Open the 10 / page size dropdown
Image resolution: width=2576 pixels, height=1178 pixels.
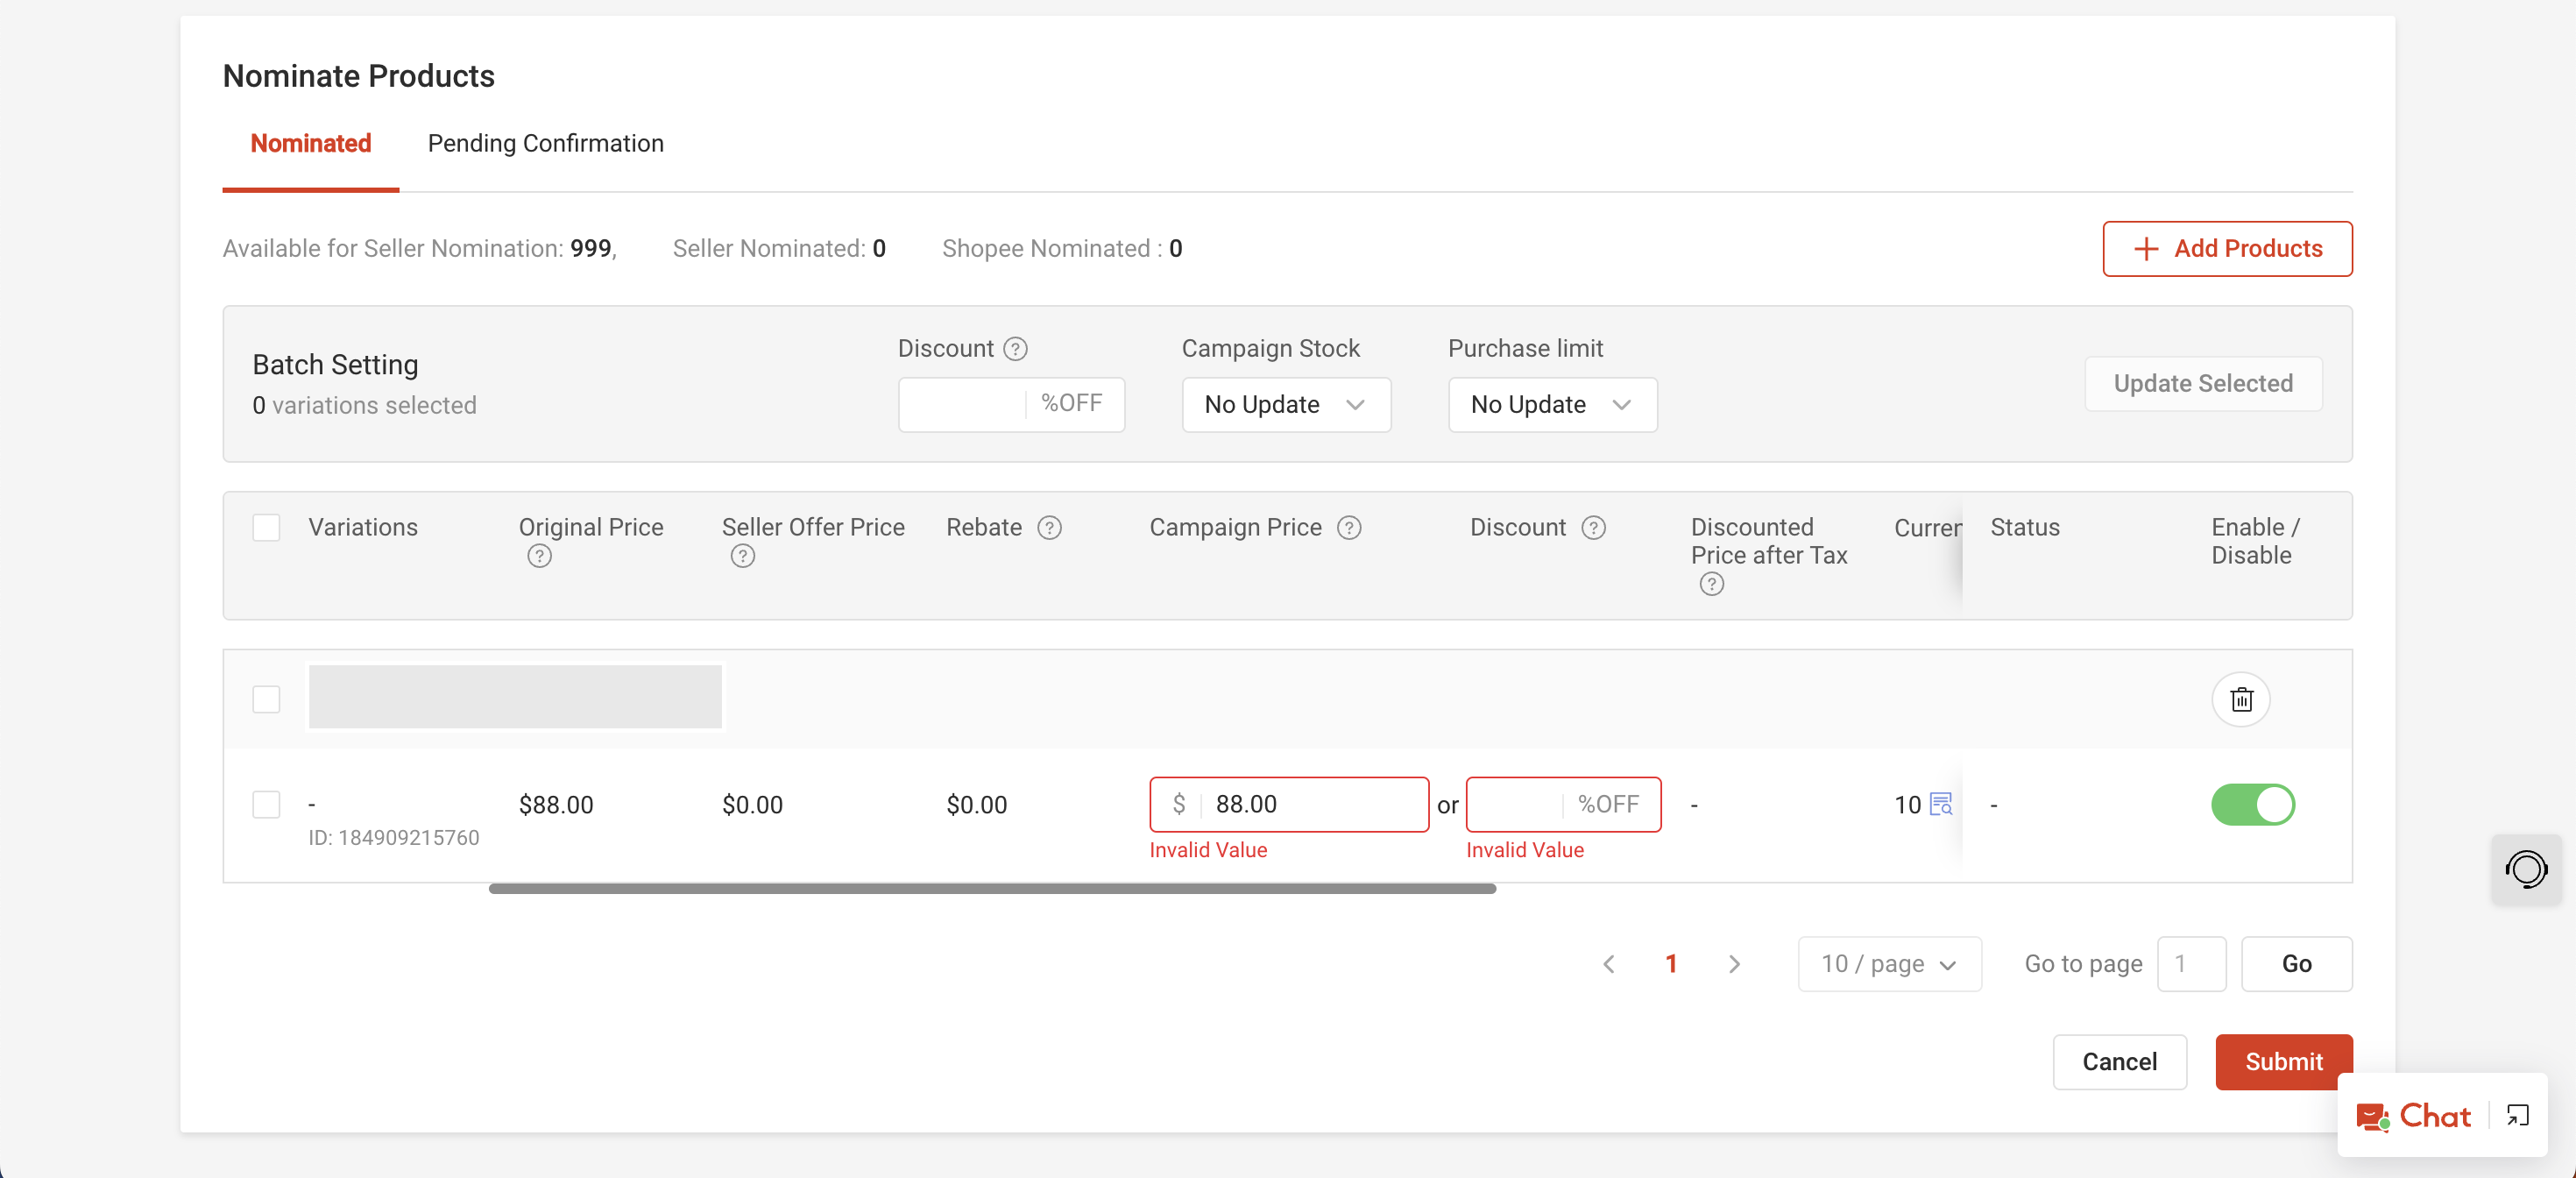1888,963
